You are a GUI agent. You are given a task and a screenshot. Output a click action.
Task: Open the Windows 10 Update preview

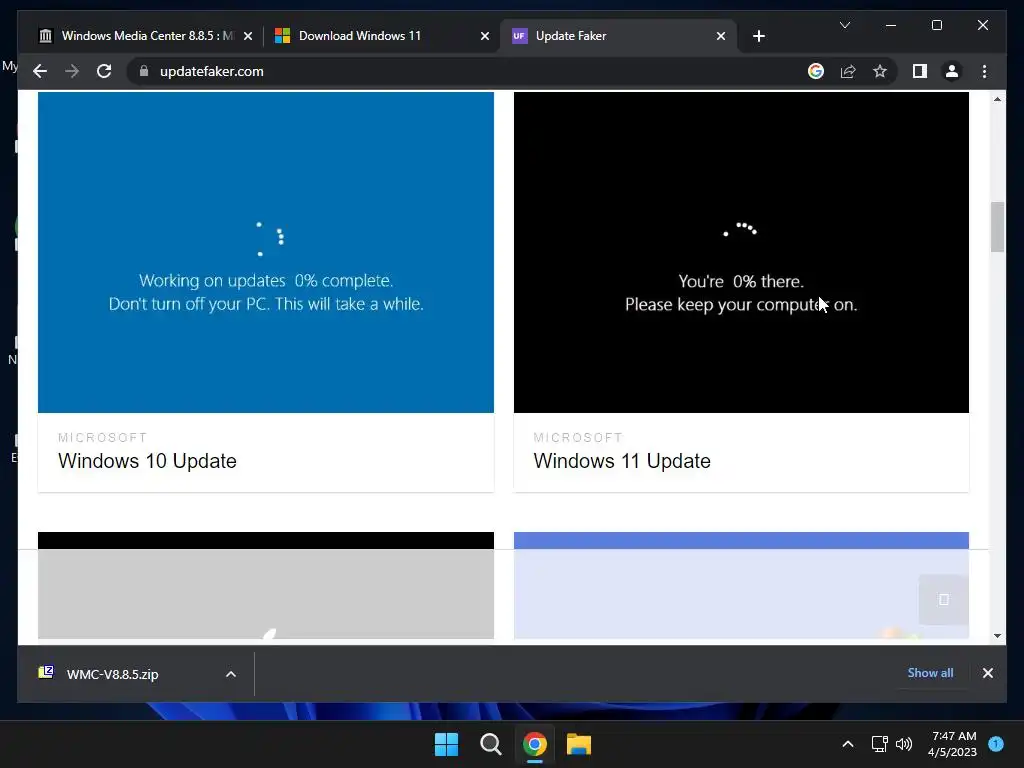[x=266, y=252]
